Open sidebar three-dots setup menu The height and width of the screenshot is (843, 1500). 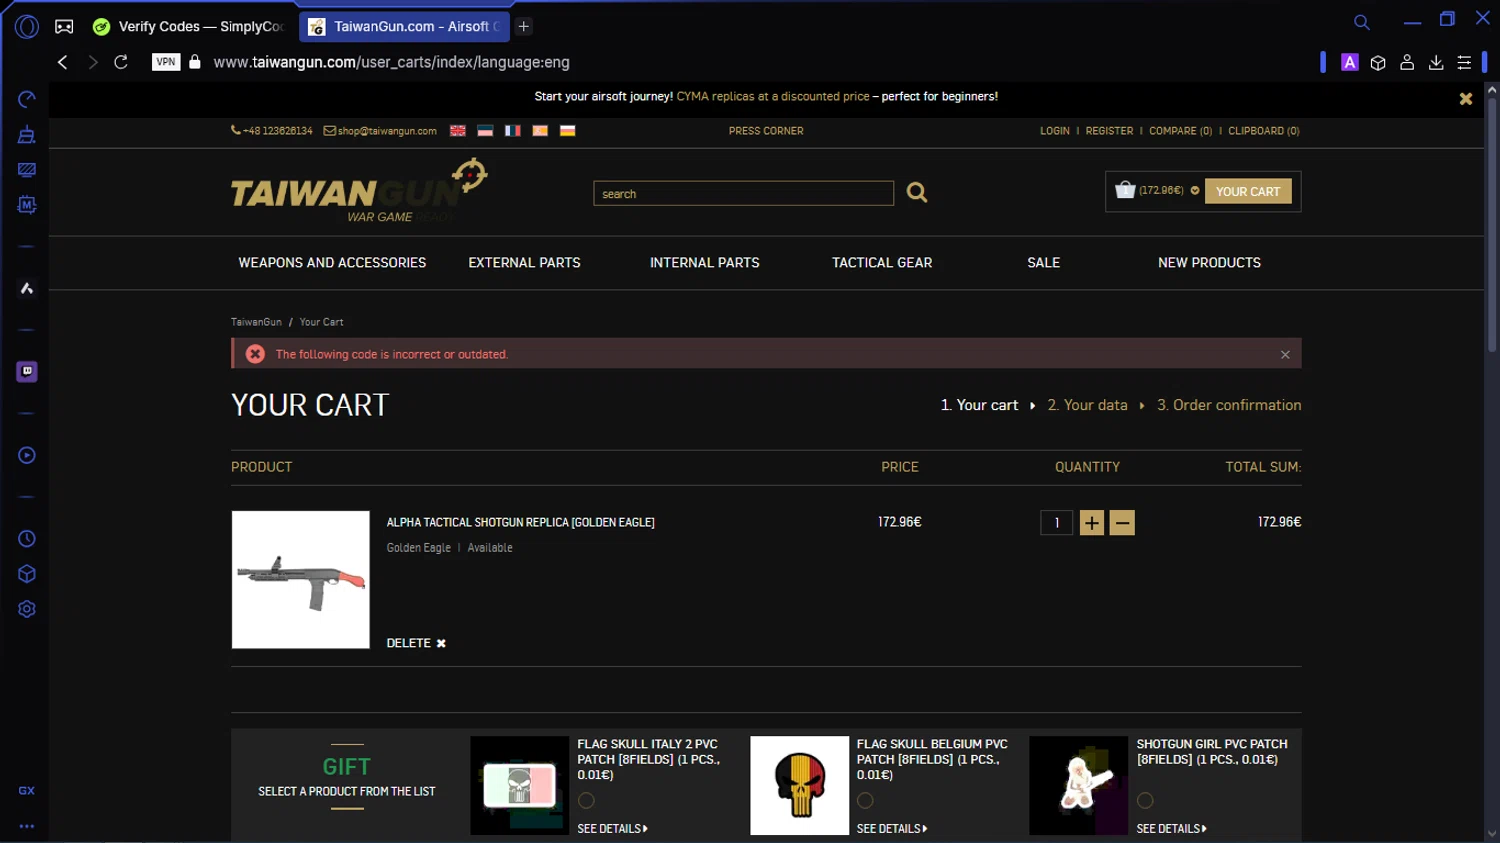[x=27, y=826]
